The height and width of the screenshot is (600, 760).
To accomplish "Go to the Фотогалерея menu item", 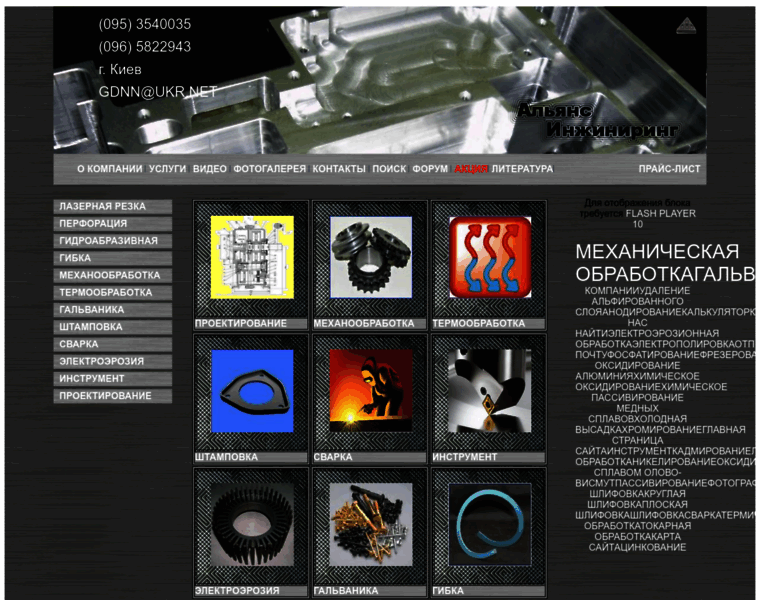I will tap(269, 169).
